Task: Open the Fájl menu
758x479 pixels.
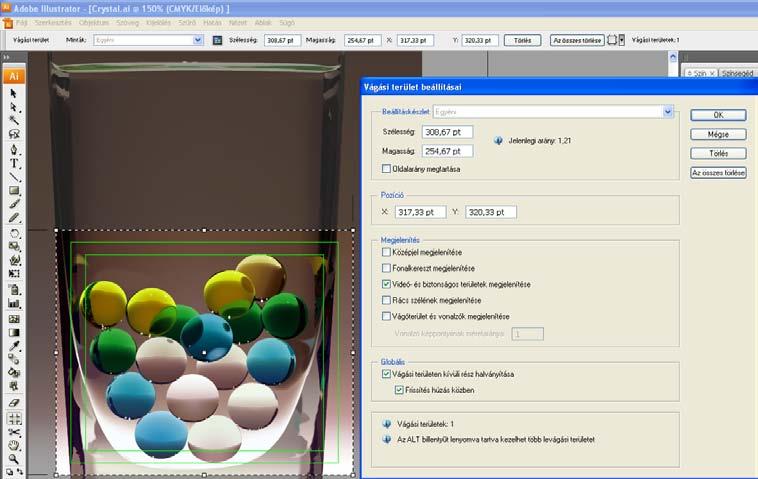Action: point(22,23)
